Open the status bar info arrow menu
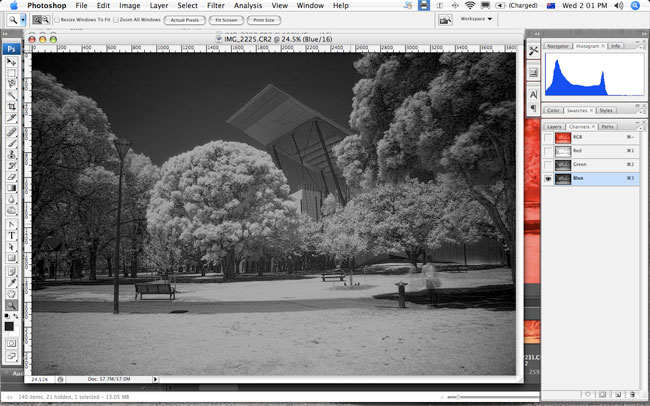The image size is (650, 406). coord(155,379)
